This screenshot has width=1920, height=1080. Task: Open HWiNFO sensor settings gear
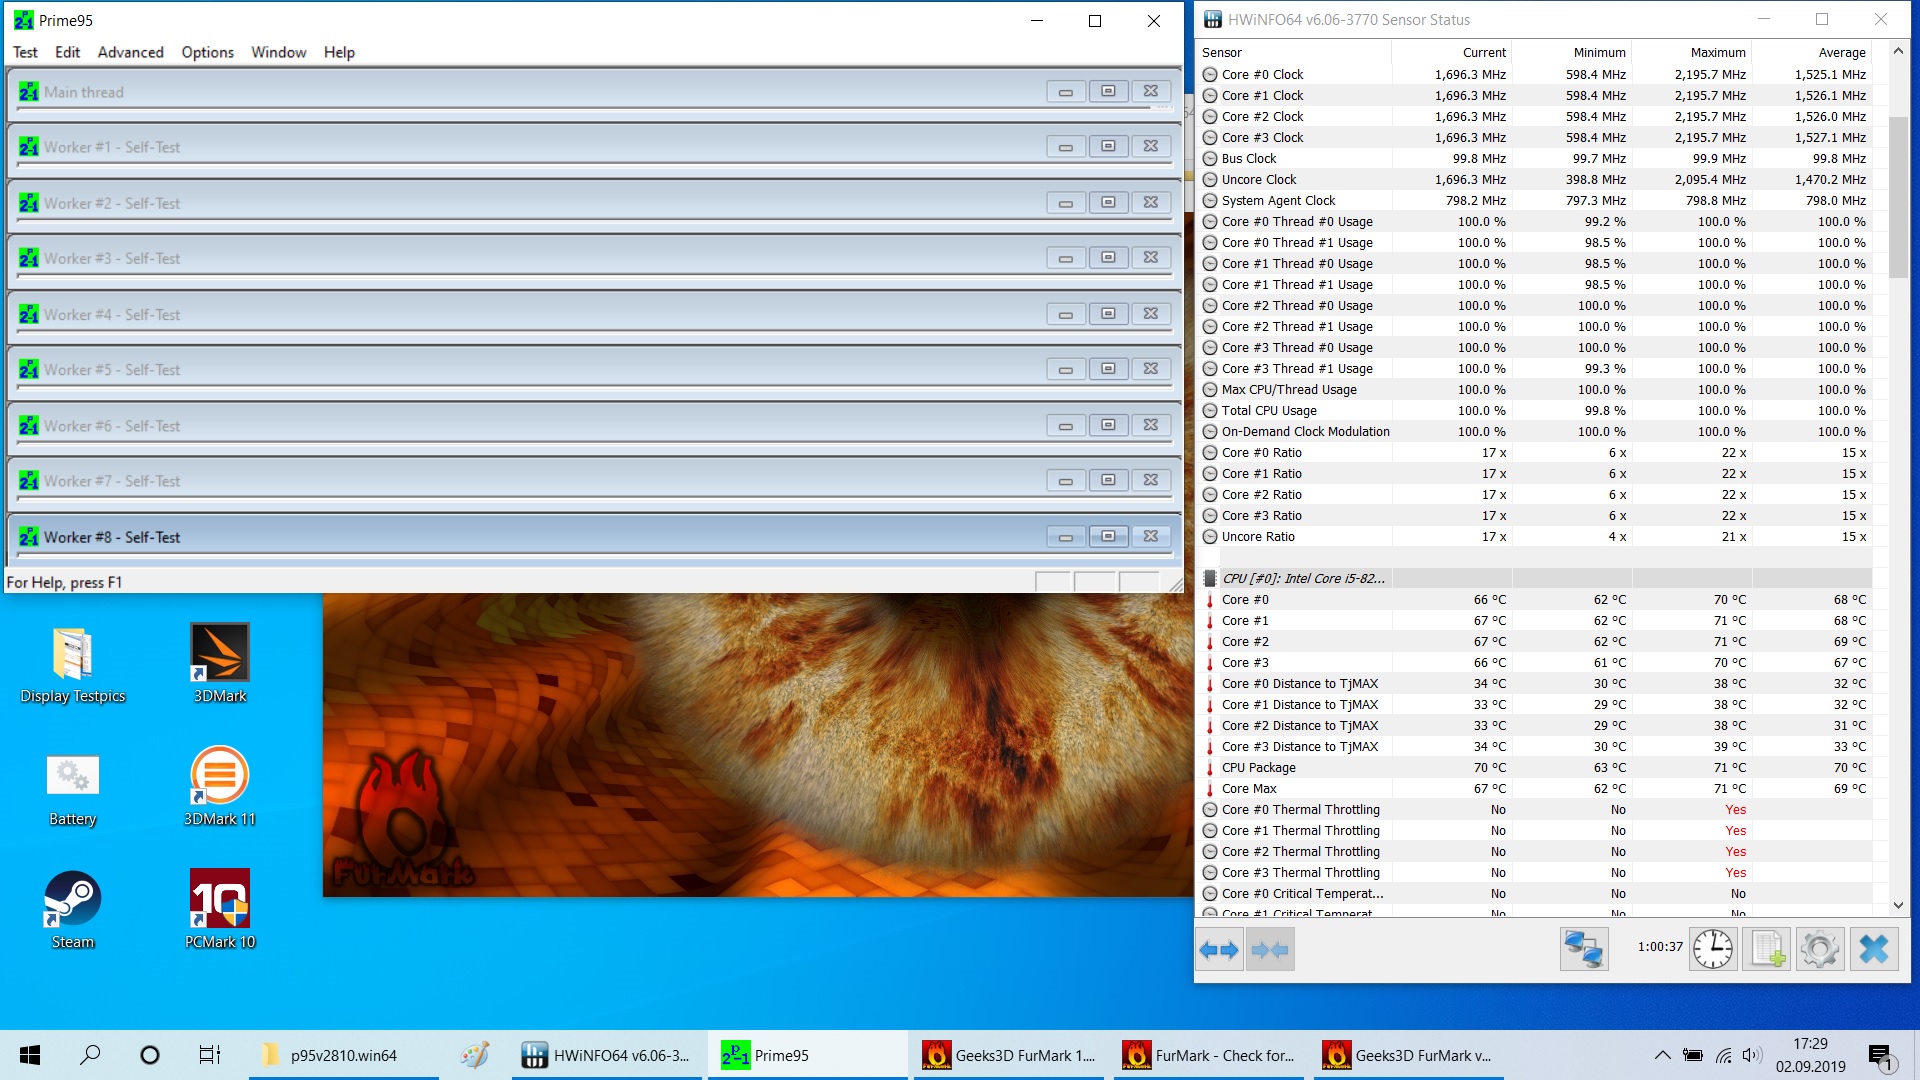1819,949
